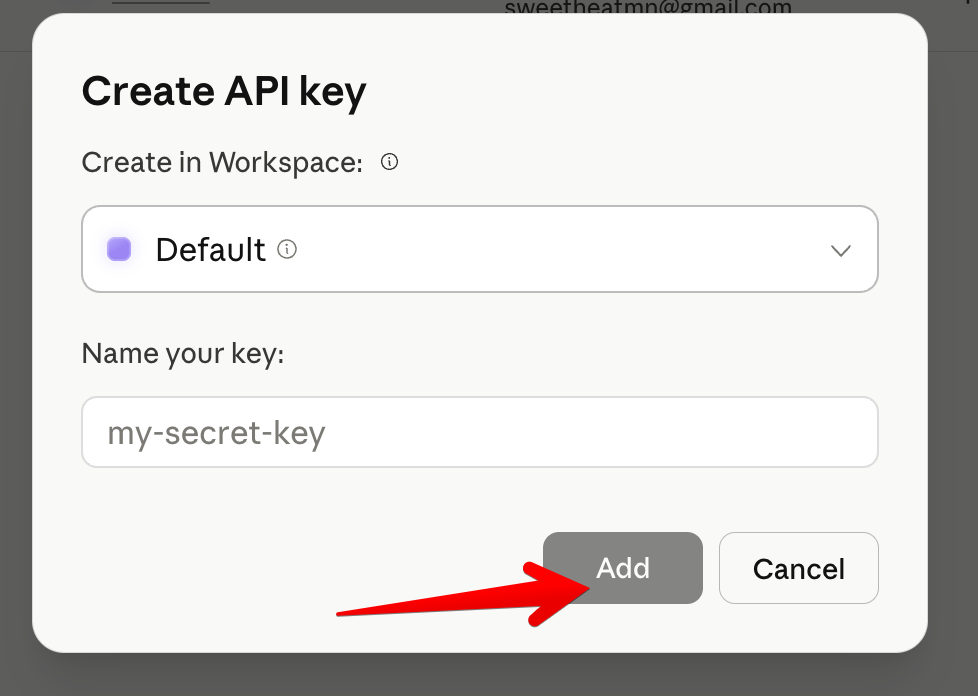Click the Create in Workspace label
The image size is (978, 696).
click(222, 162)
